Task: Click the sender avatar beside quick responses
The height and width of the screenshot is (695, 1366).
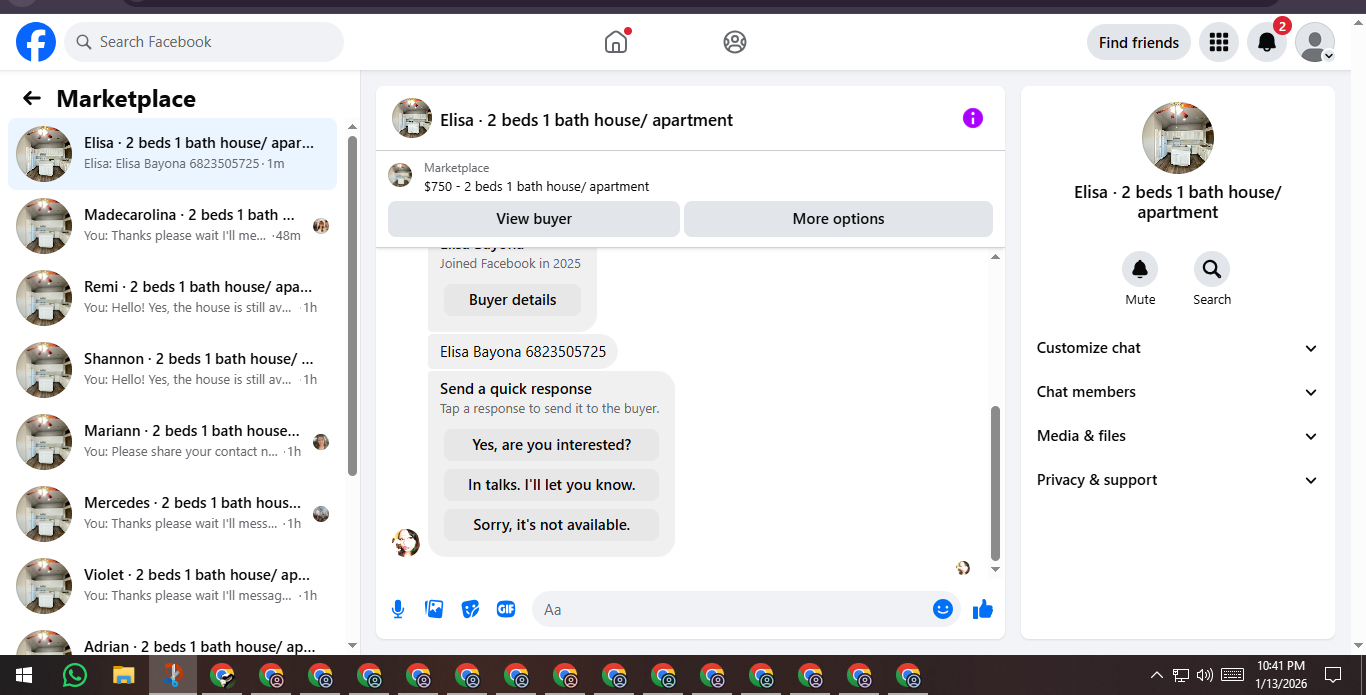Action: coord(406,543)
